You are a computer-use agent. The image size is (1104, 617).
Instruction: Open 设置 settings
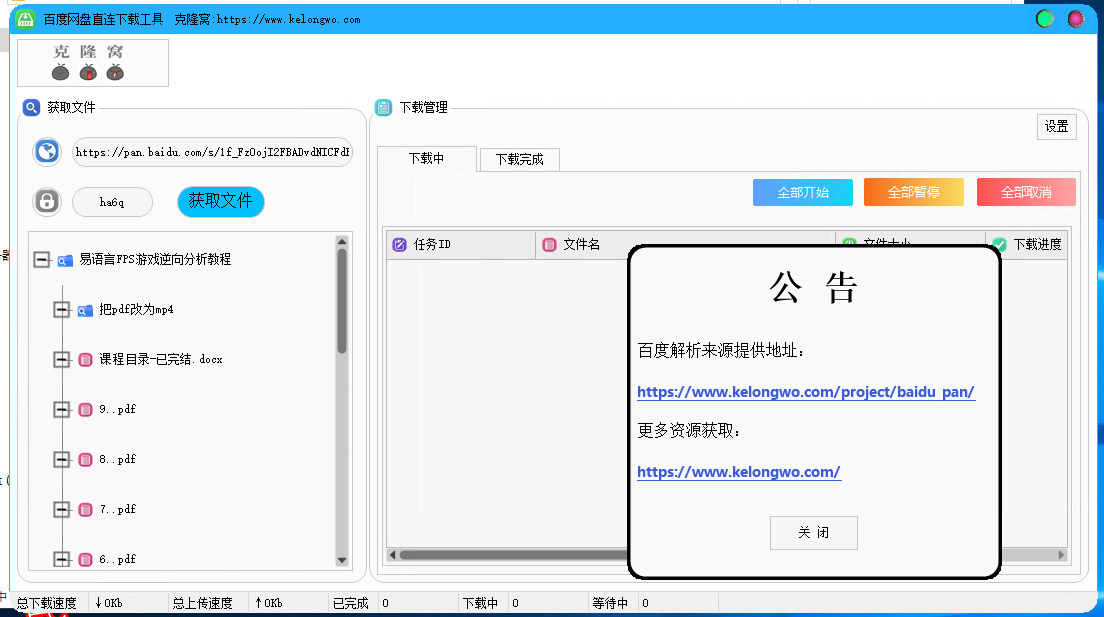[1057, 127]
